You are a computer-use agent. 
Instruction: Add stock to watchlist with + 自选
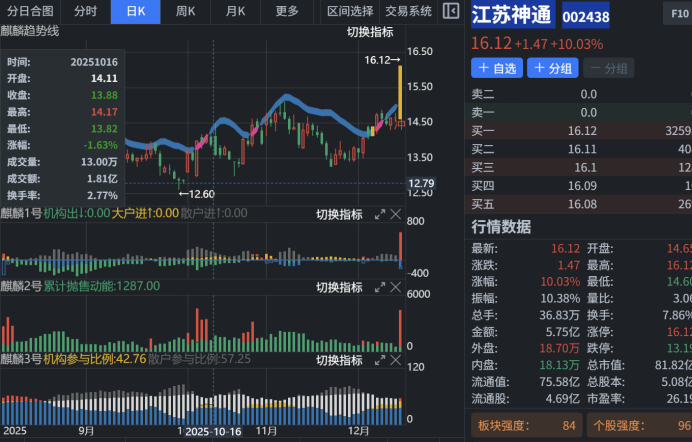(x=497, y=68)
